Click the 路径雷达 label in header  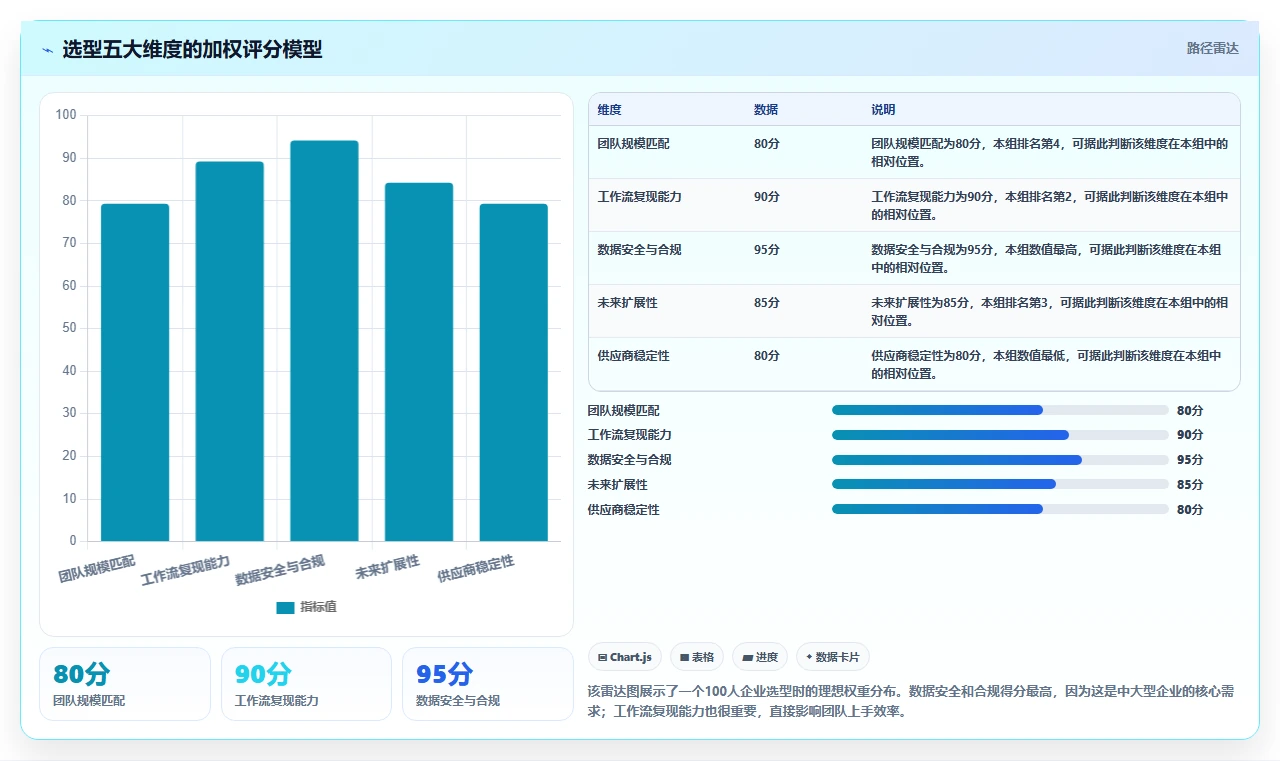pyautogui.click(x=1212, y=48)
